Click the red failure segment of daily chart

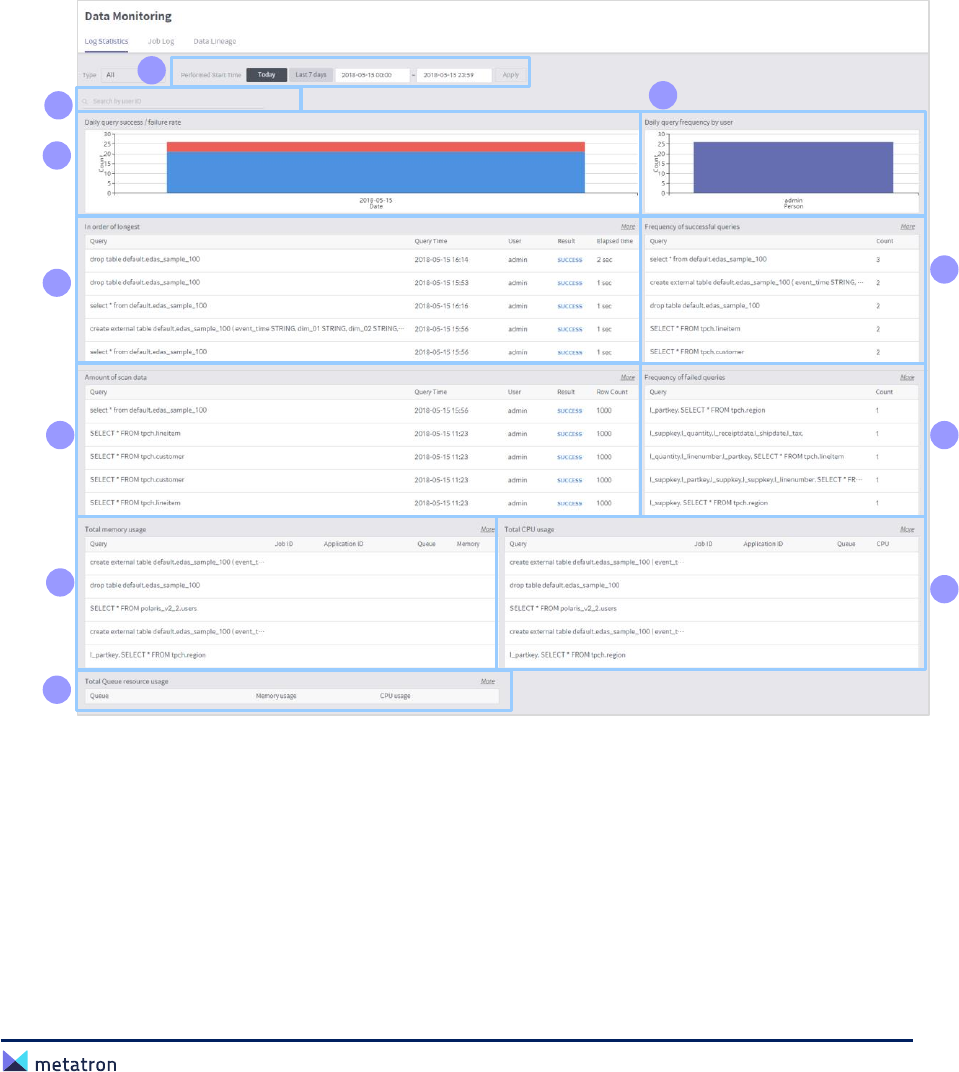coord(376,147)
